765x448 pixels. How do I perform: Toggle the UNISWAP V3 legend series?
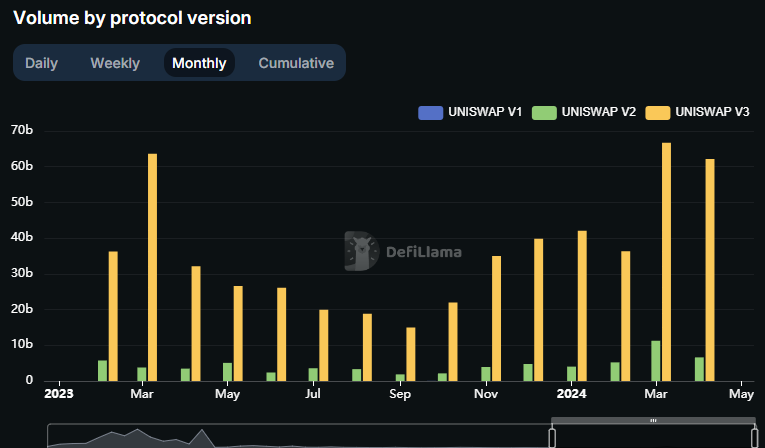tap(697, 112)
